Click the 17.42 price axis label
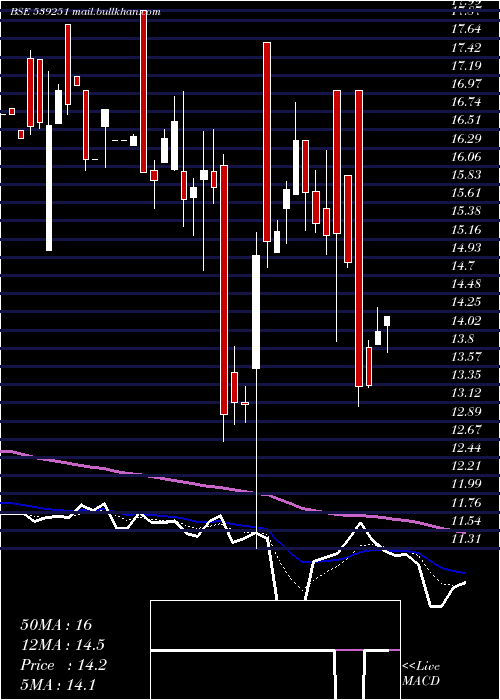The image size is (500, 700). click(x=466, y=48)
